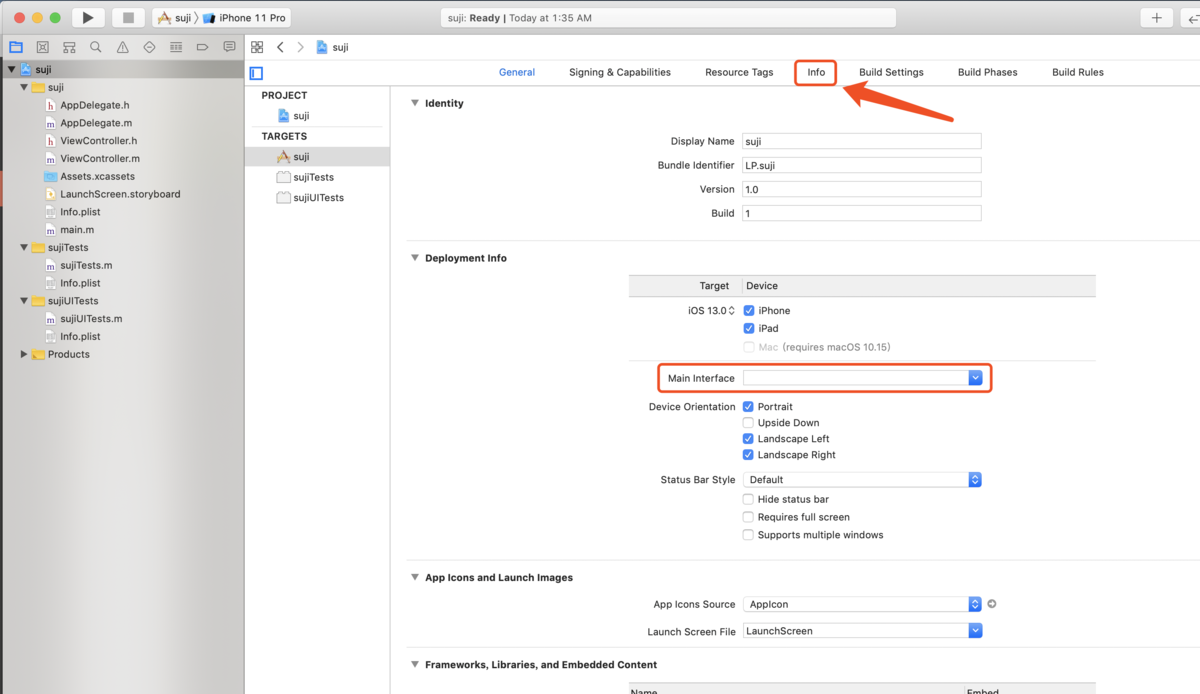1200x694 pixels.
Task: Click the Build number field
Action: coord(862,213)
